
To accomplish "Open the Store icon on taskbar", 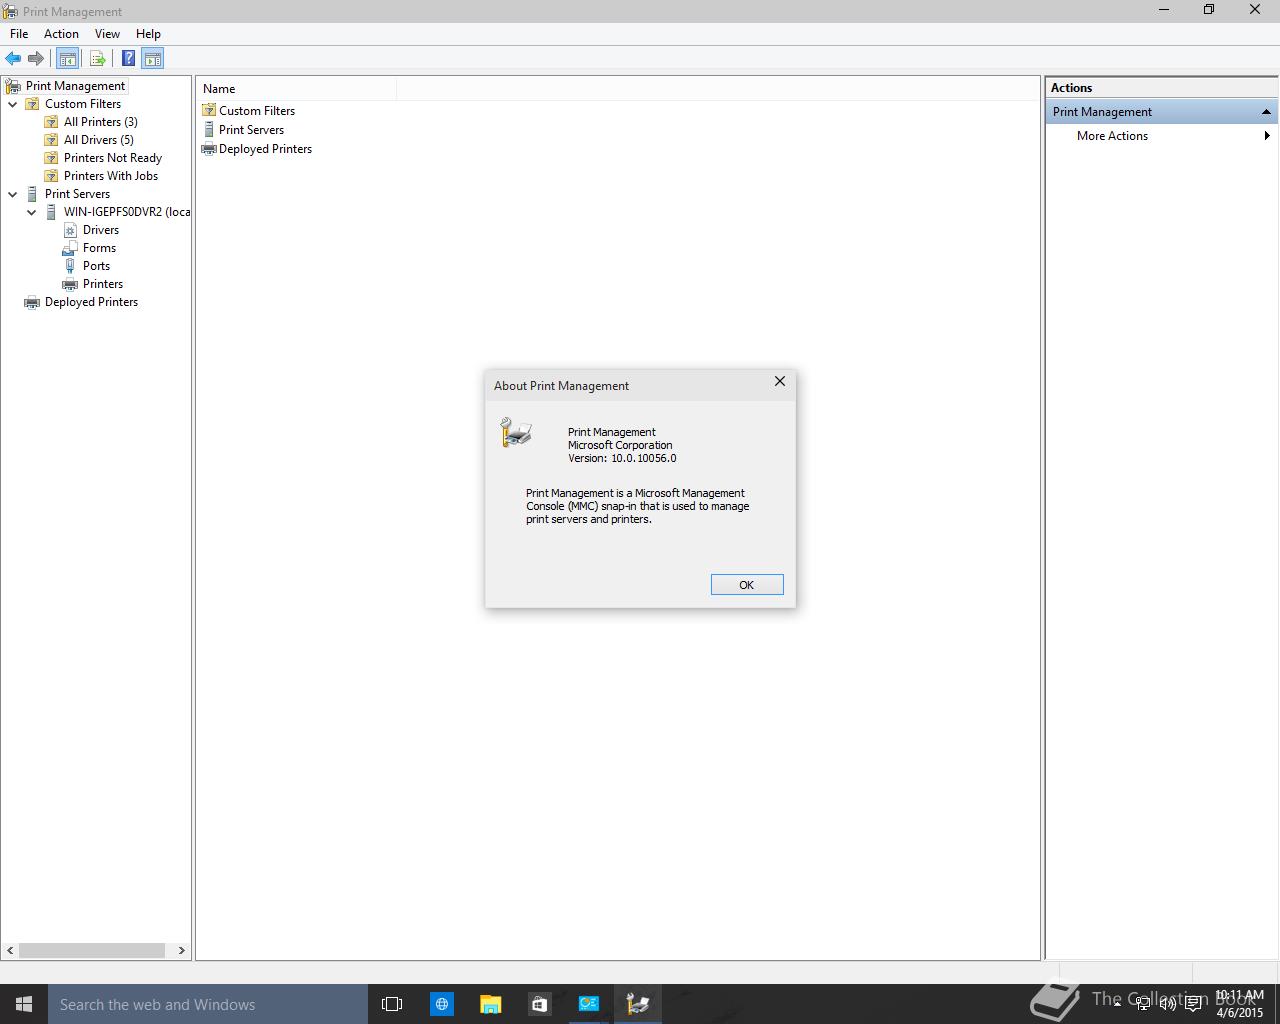I will coord(539,1004).
